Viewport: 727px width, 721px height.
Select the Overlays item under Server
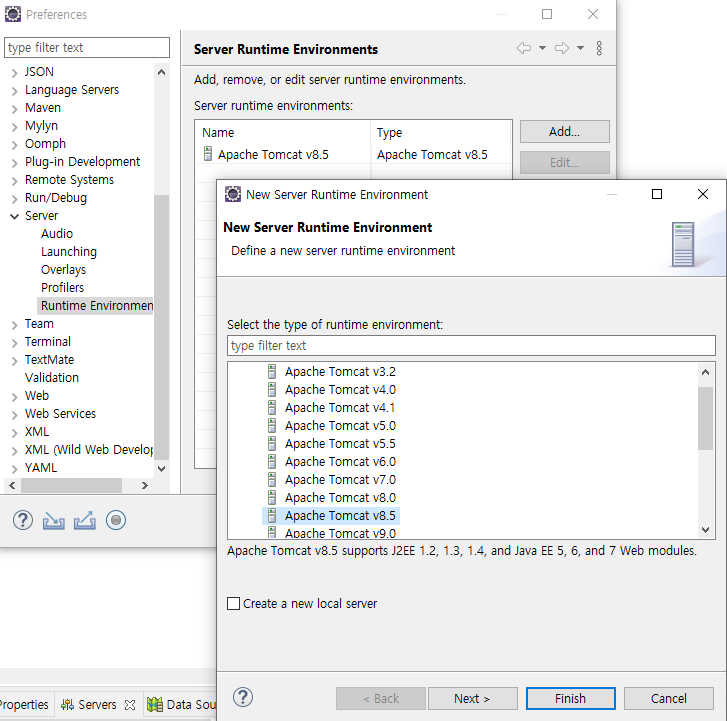click(x=64, y=270)
